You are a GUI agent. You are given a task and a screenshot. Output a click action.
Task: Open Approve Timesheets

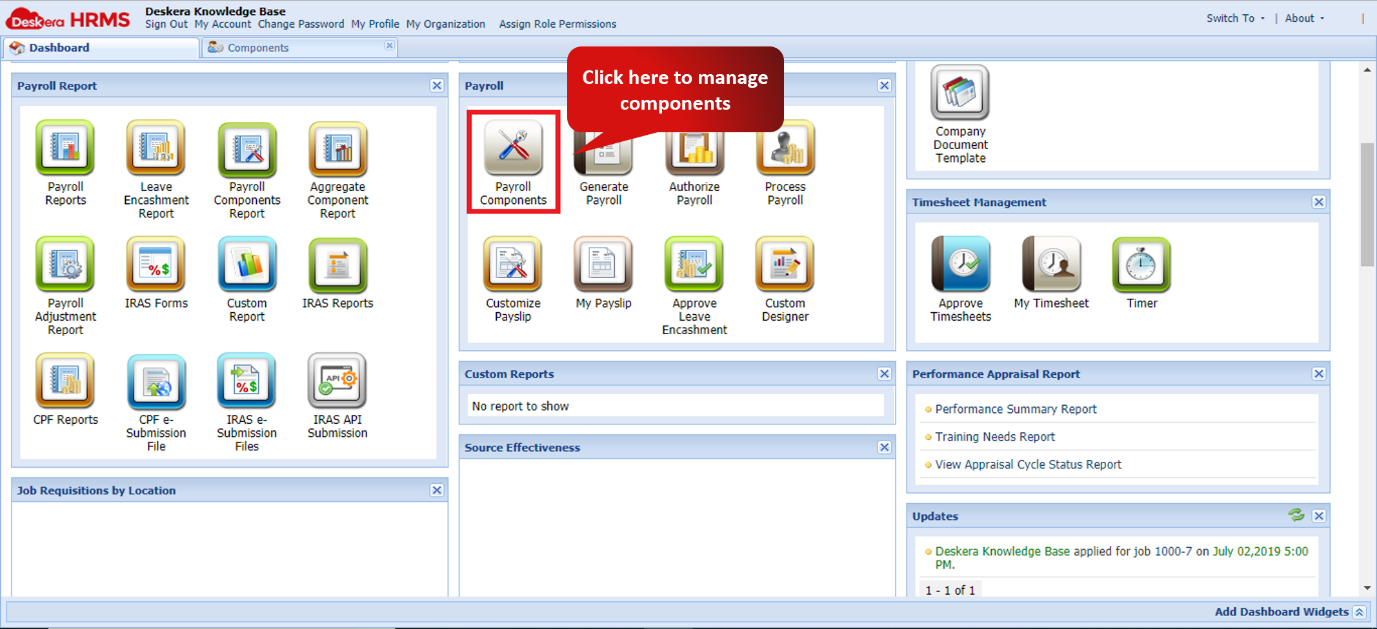click(960, 260)
